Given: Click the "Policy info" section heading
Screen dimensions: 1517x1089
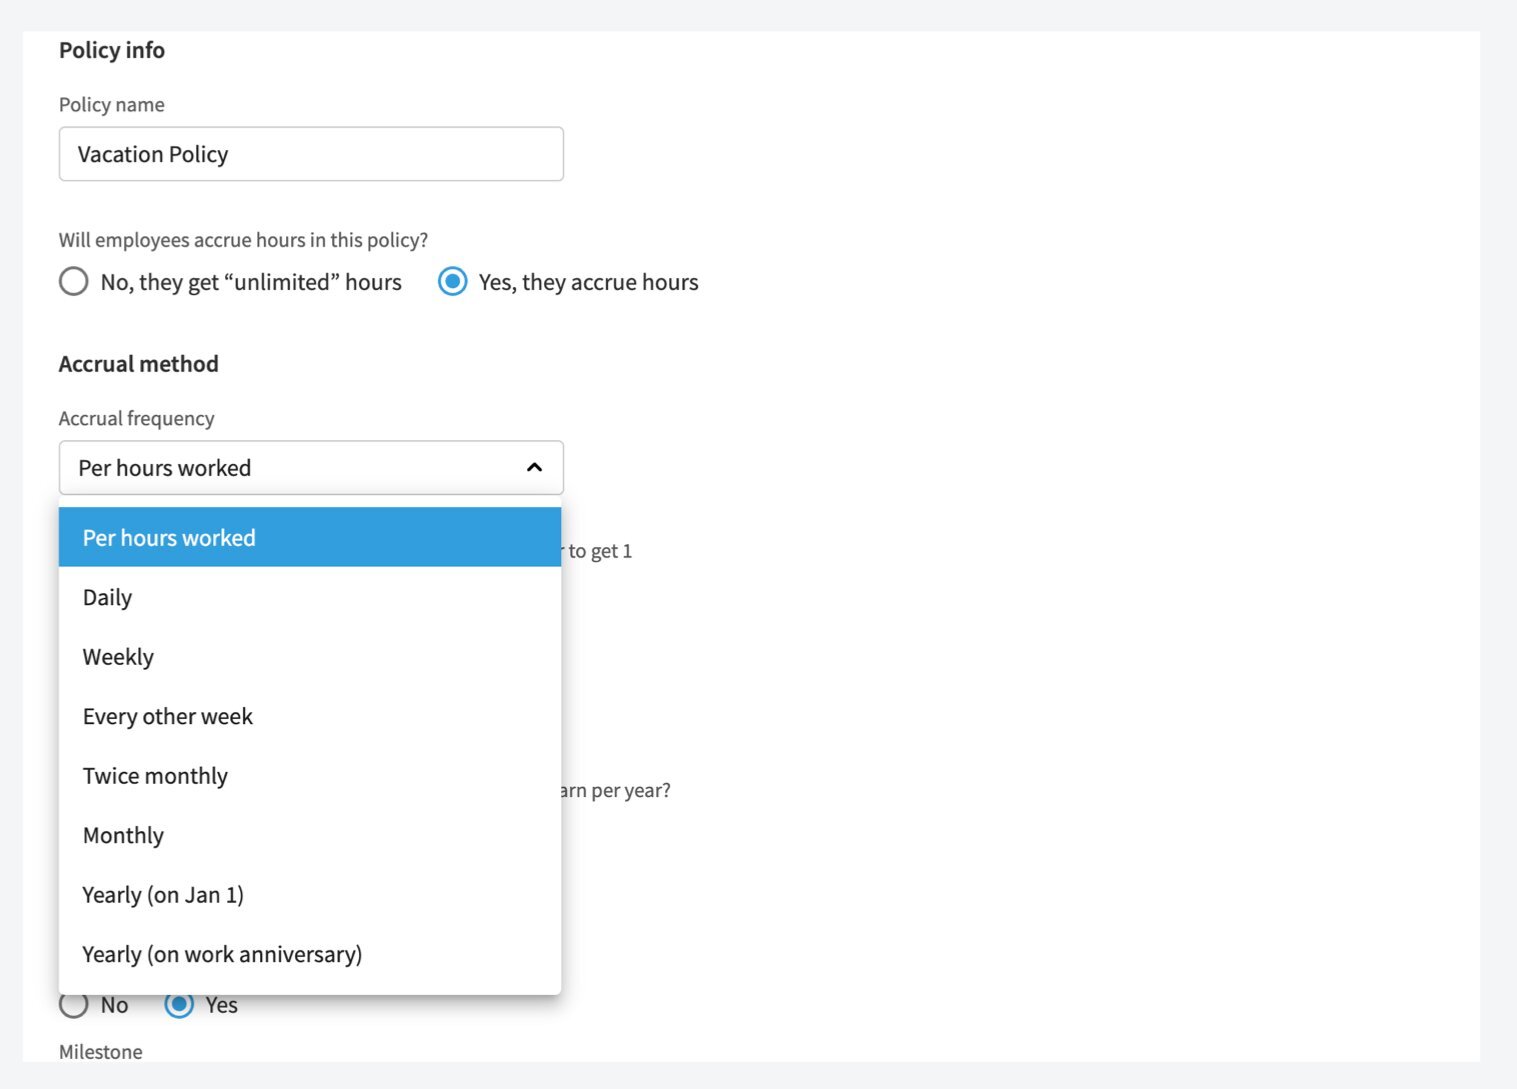Looking at the screenshot, I should pyautogui.click(x=111, y=50).
